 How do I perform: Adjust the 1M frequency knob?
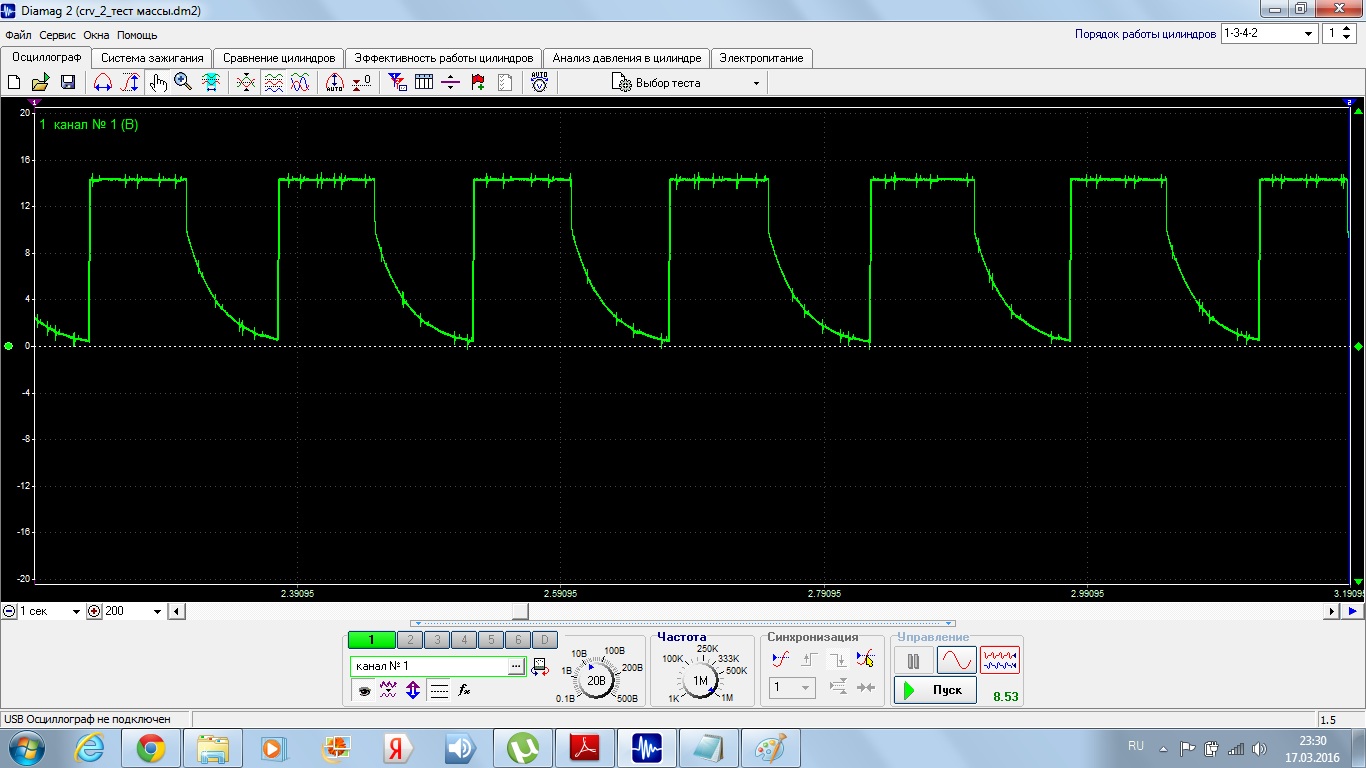tap(700, 680)
